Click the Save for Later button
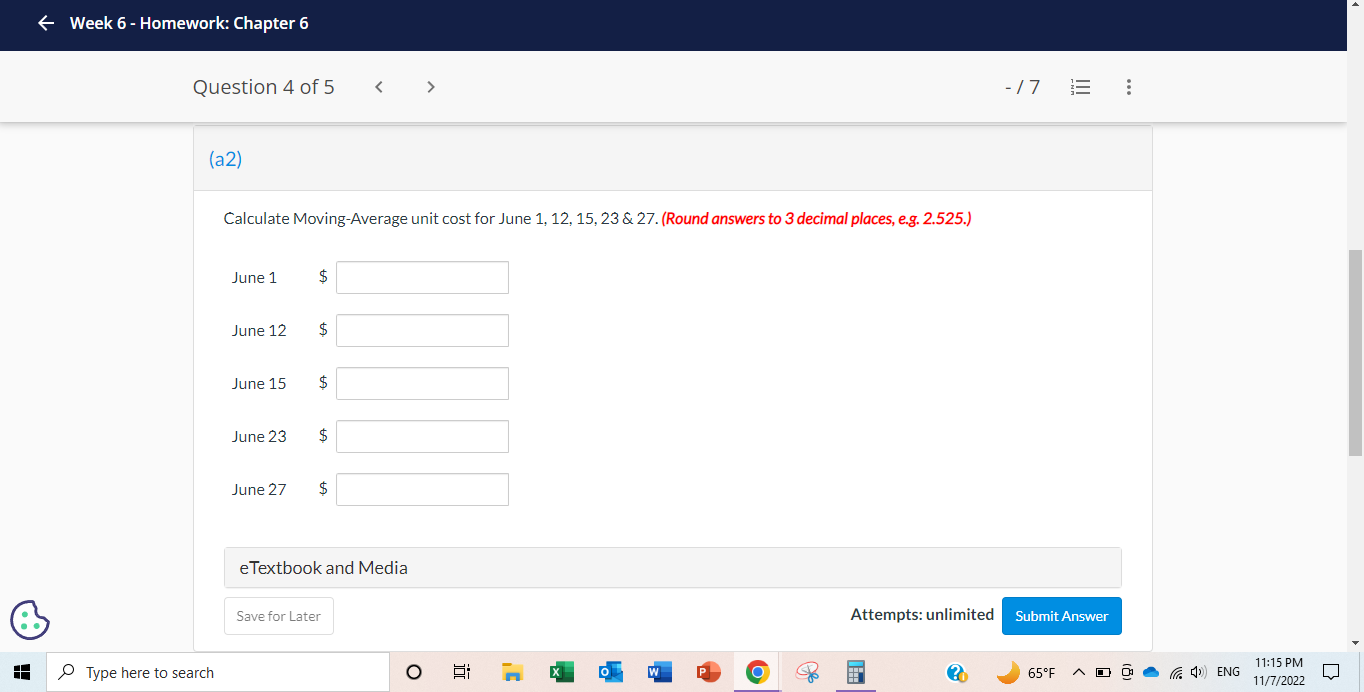1364x692 pixels. point(279,616)
